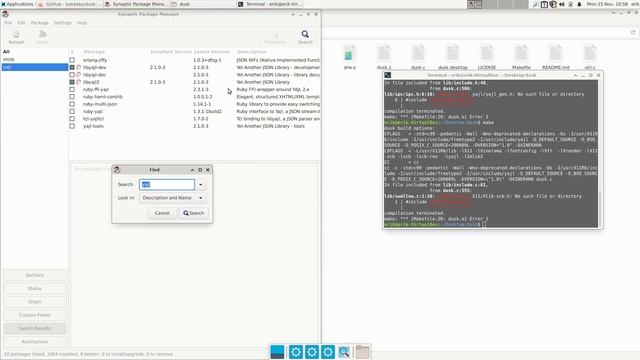Open the dusk.1 file icon in file manager
Screen dimensions: 640x360
point(384,54)
